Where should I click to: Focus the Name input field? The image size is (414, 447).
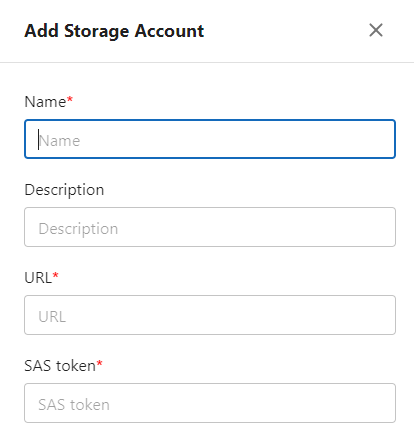pyautogui.click(x=210, y=139)
